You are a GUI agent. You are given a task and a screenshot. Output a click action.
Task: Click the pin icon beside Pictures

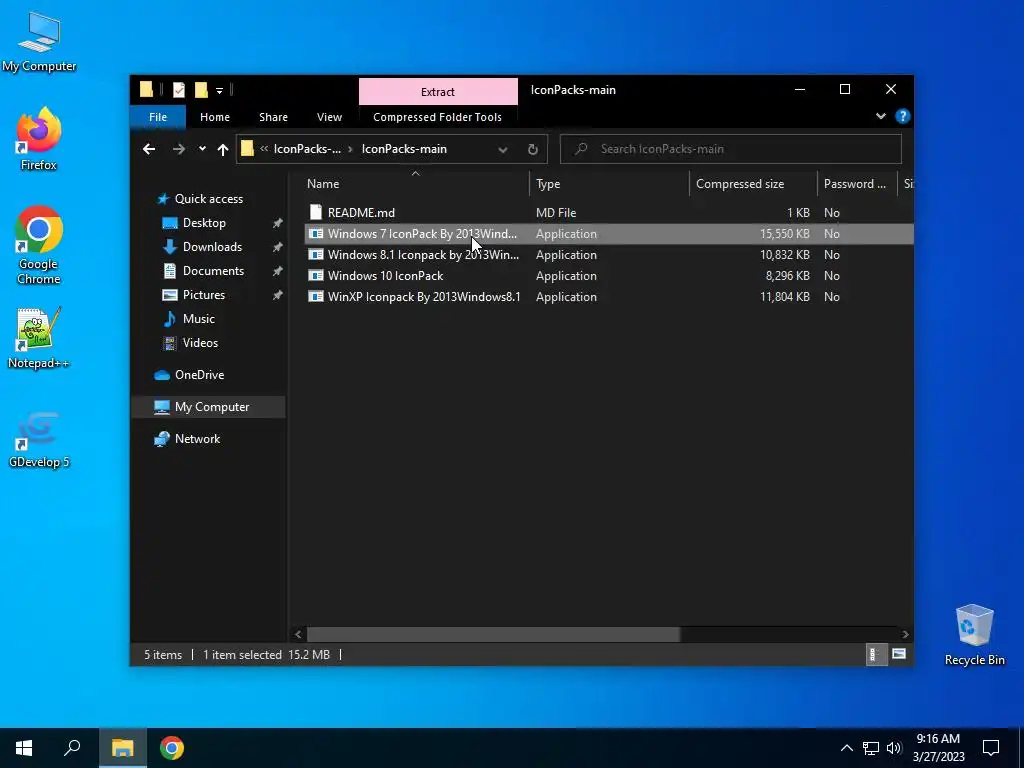click(278, 295)
